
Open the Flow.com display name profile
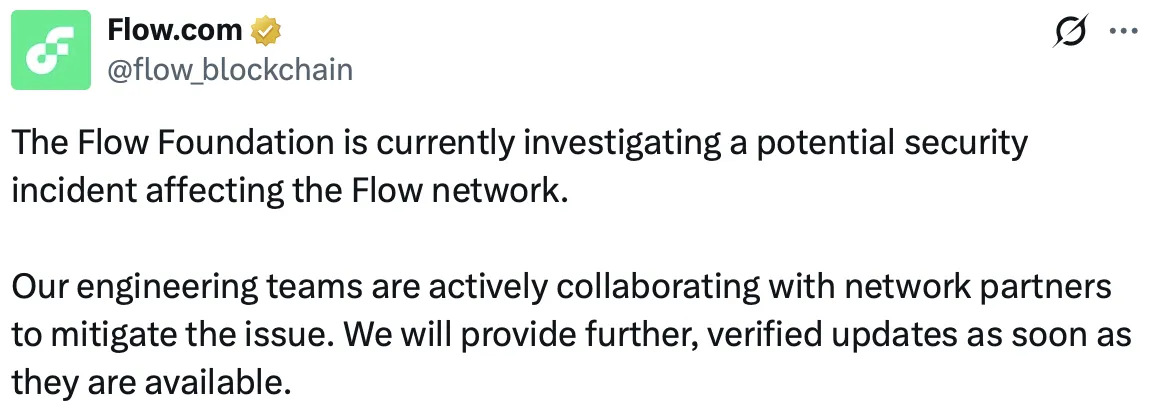coord(175,31)
